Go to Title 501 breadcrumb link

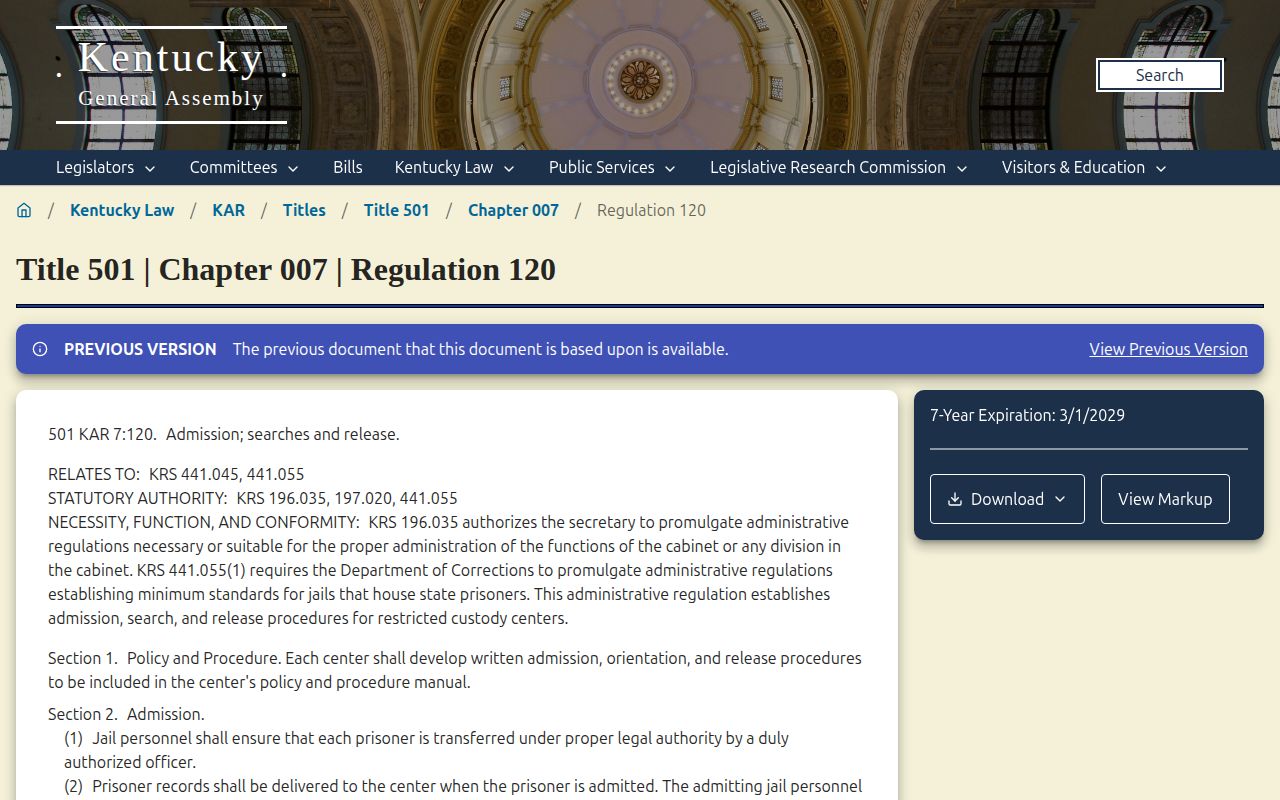[x=397, y=210]
